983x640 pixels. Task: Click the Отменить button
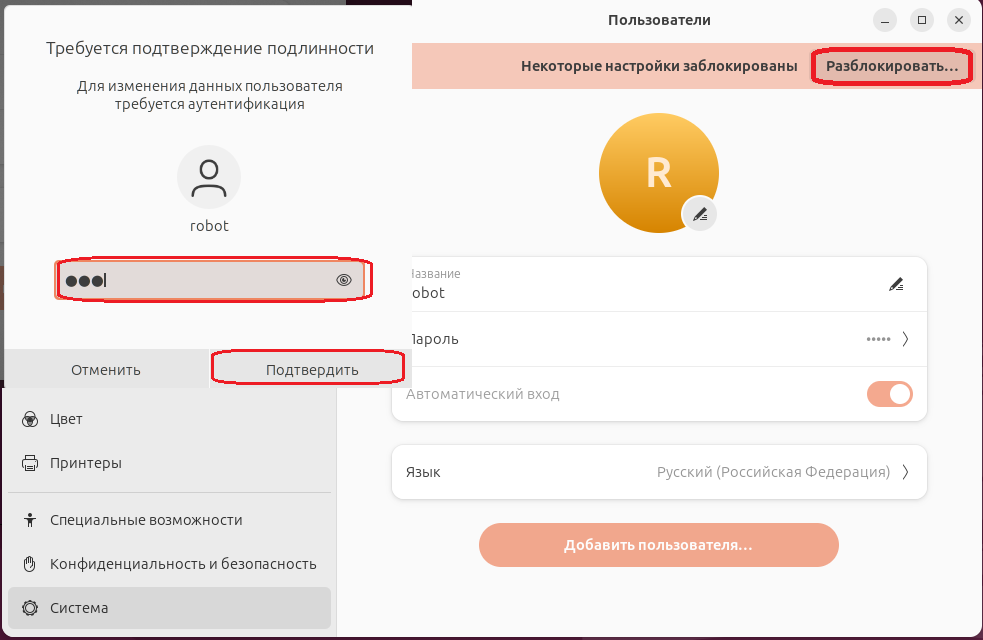click(x=106, y=370)
